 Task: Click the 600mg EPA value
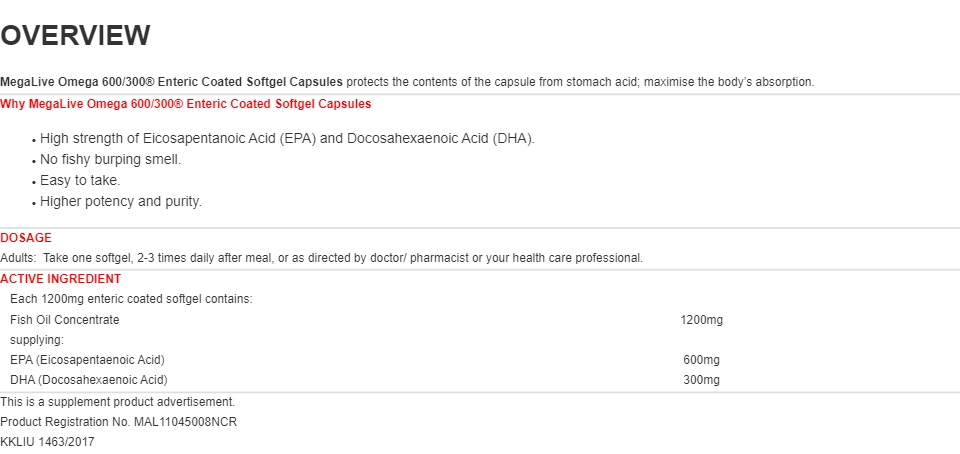coord(702,360)
